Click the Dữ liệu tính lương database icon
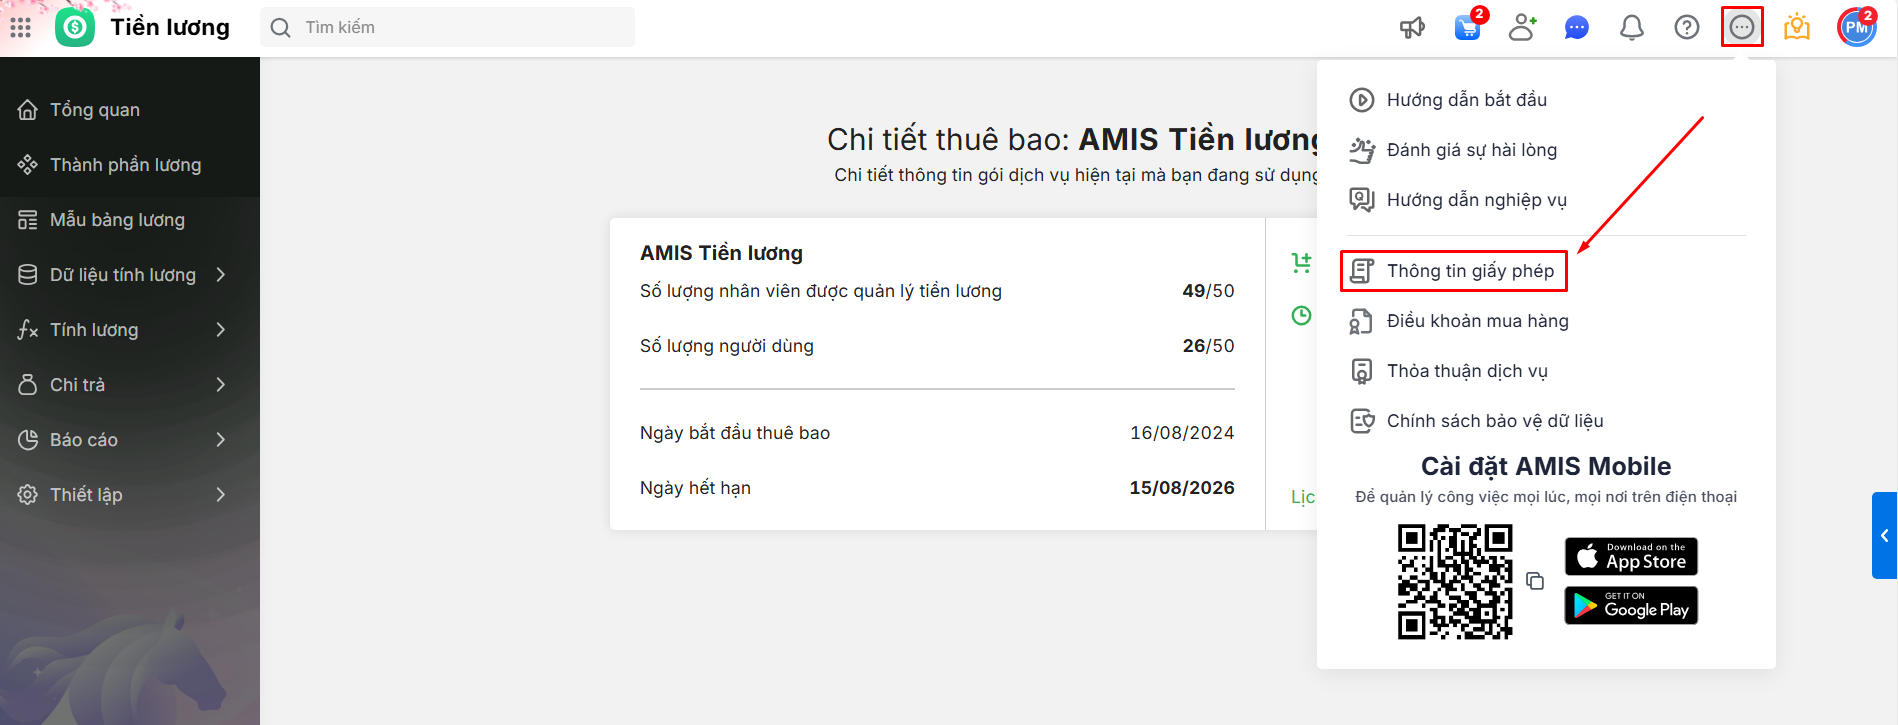 [x=28, y=275]
